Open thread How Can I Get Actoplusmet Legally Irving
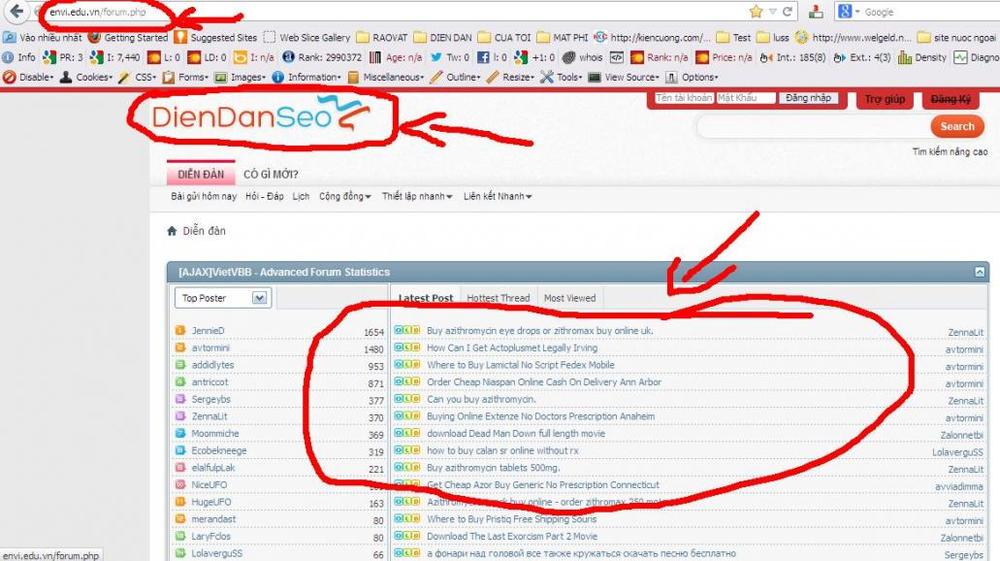The width and height of the screenshot is (1000, 561). click(x=512, y=347)
